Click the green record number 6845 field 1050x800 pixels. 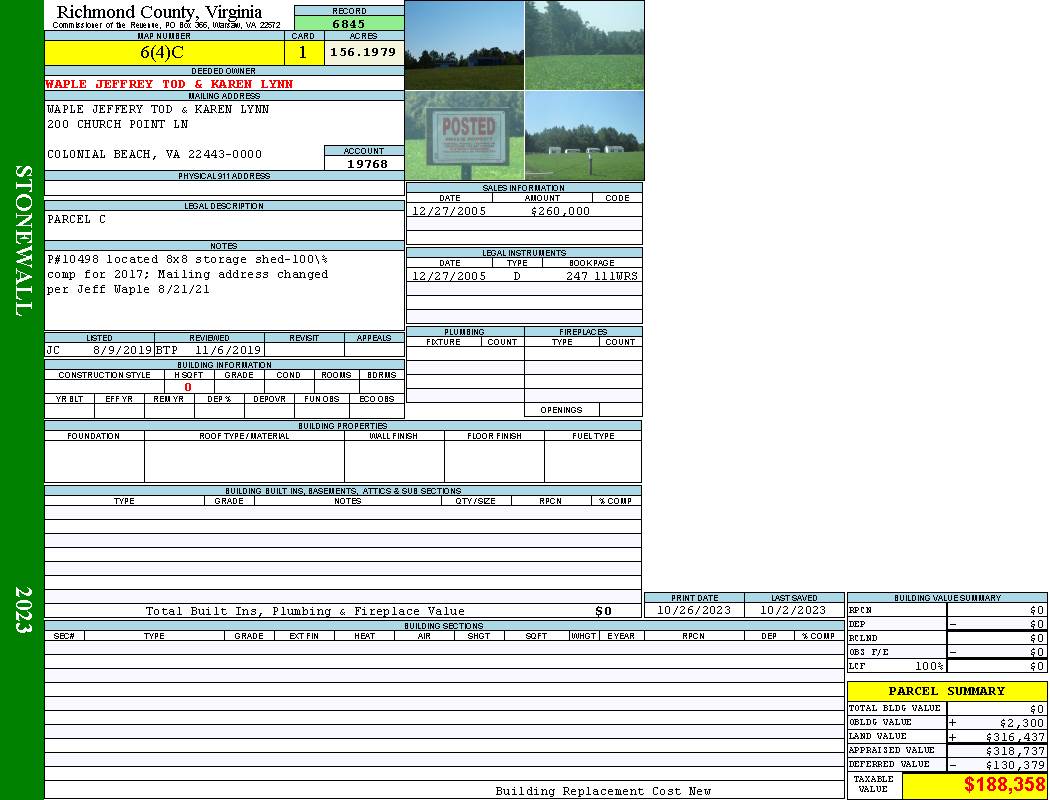click(x=349, y=24)
